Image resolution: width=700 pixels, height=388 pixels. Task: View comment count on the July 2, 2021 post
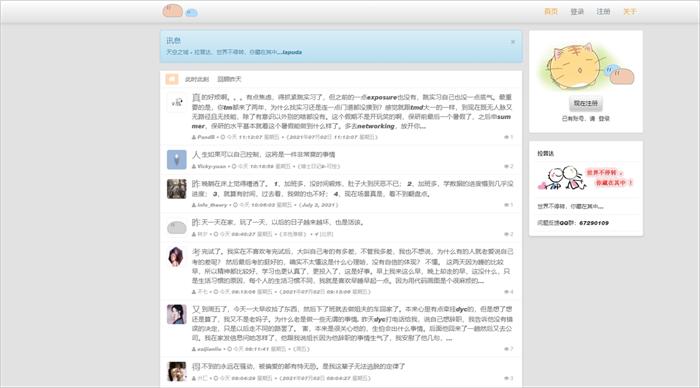click(x=508, y=205)
